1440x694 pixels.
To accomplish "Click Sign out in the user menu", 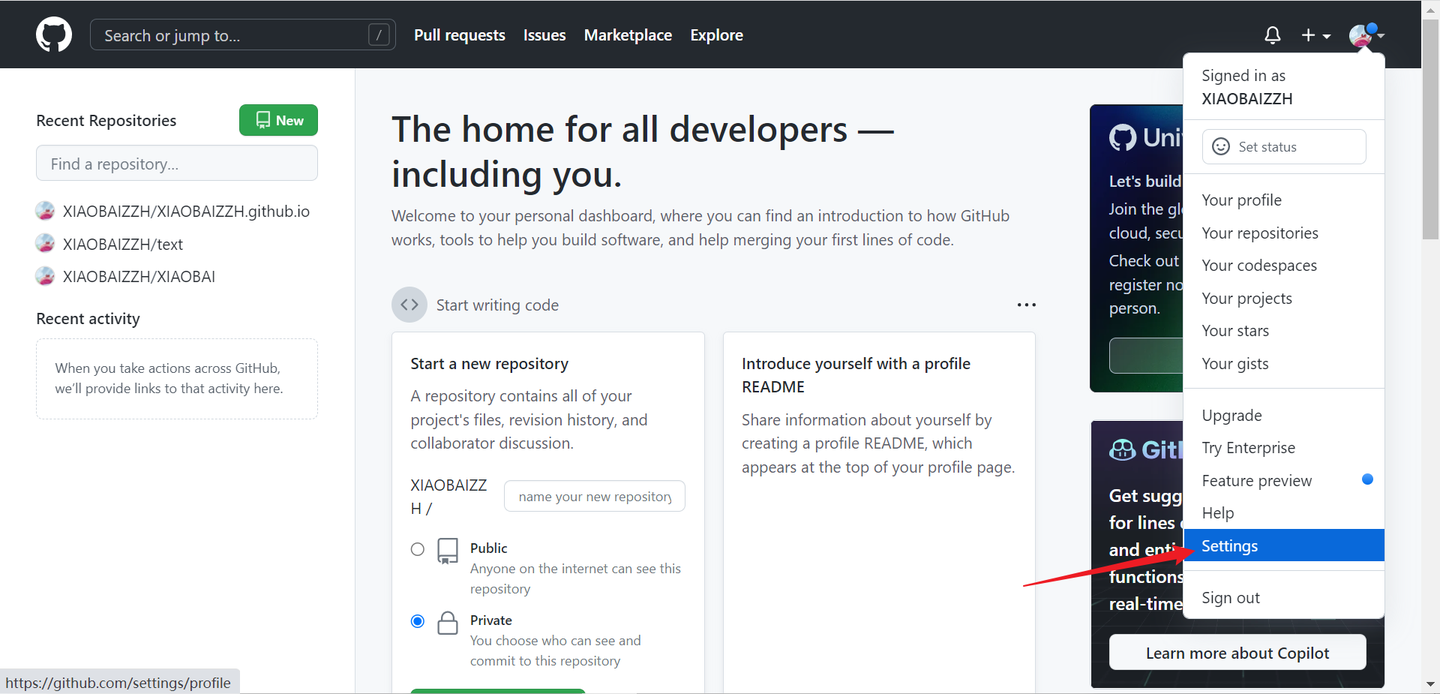I will click(x=1284, y=598).
